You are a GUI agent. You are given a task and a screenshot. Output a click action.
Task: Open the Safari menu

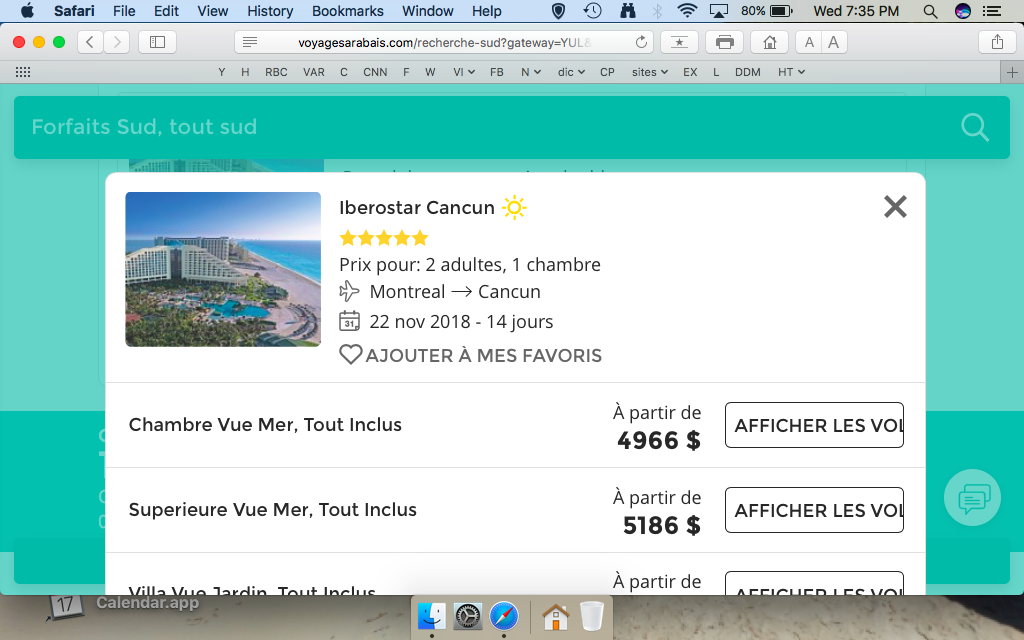pos(74,11)
